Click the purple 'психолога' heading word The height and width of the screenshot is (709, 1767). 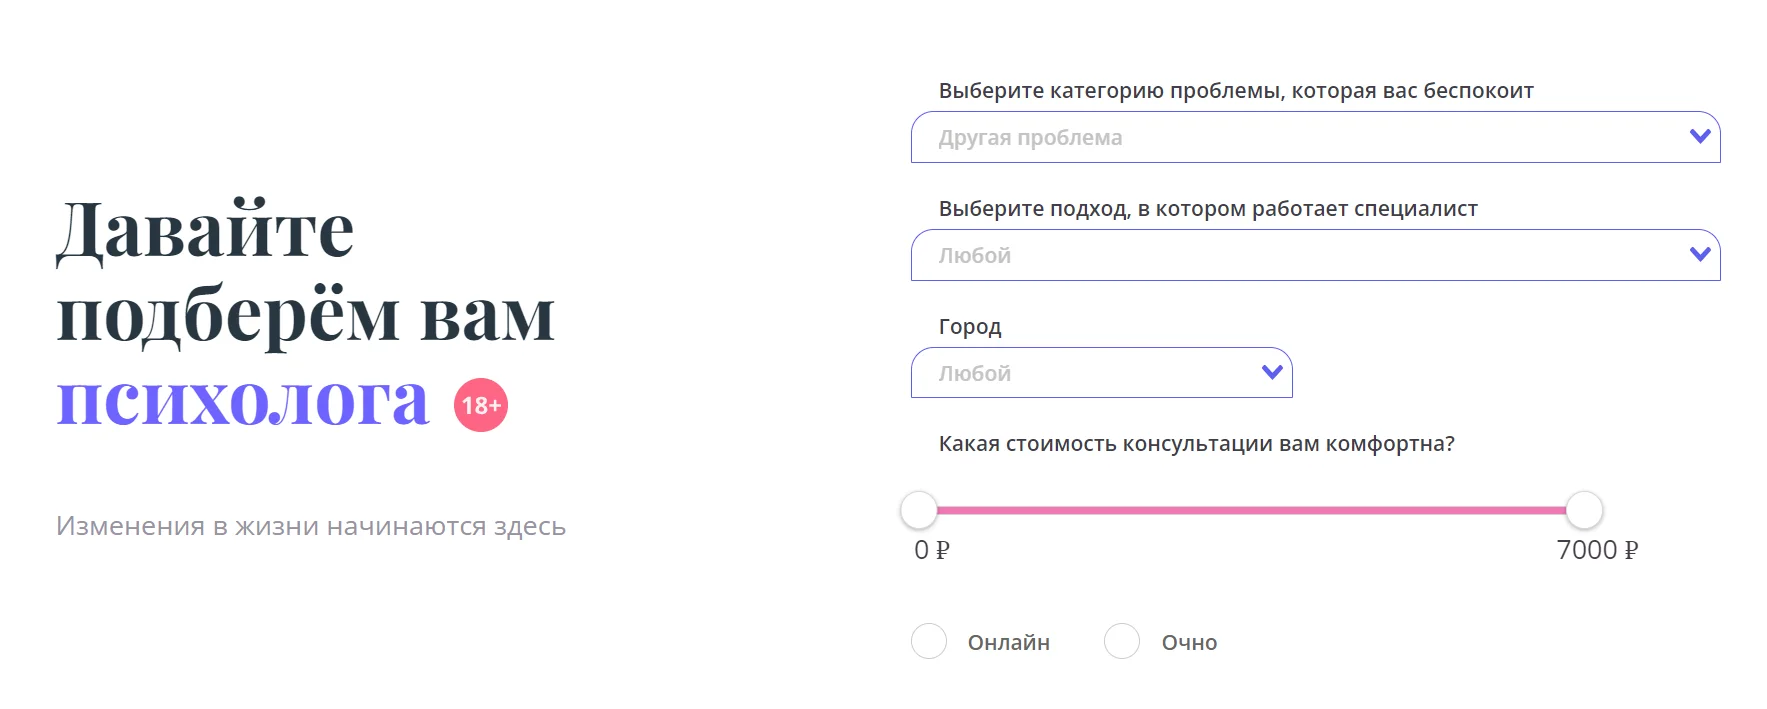243,400
